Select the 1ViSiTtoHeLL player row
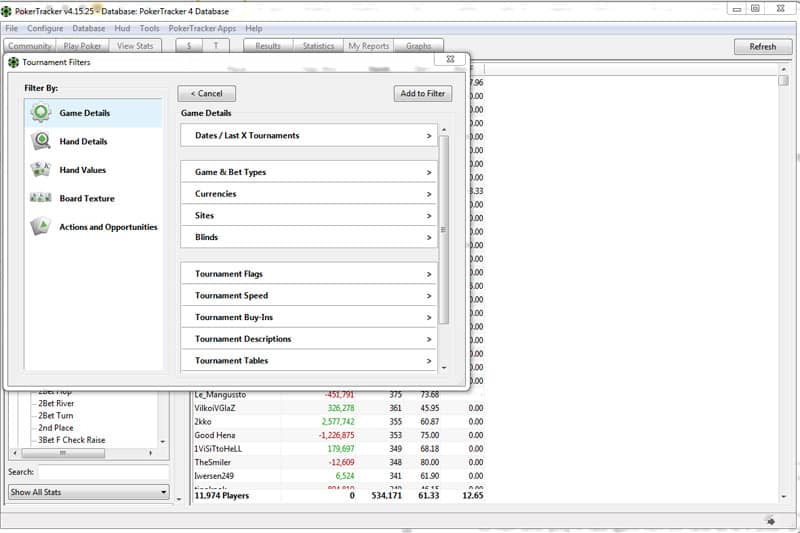 pos(339,449)
